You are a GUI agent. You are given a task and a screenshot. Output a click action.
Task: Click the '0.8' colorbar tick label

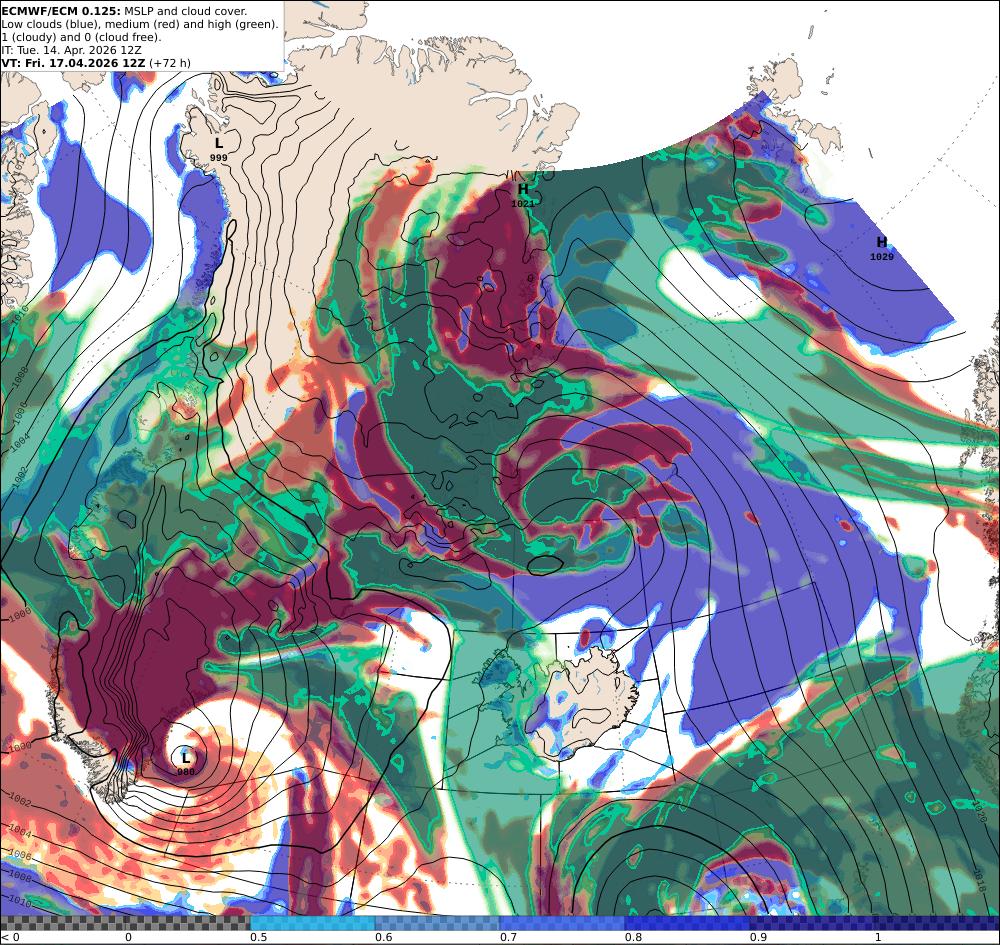(x=633, y=937)
